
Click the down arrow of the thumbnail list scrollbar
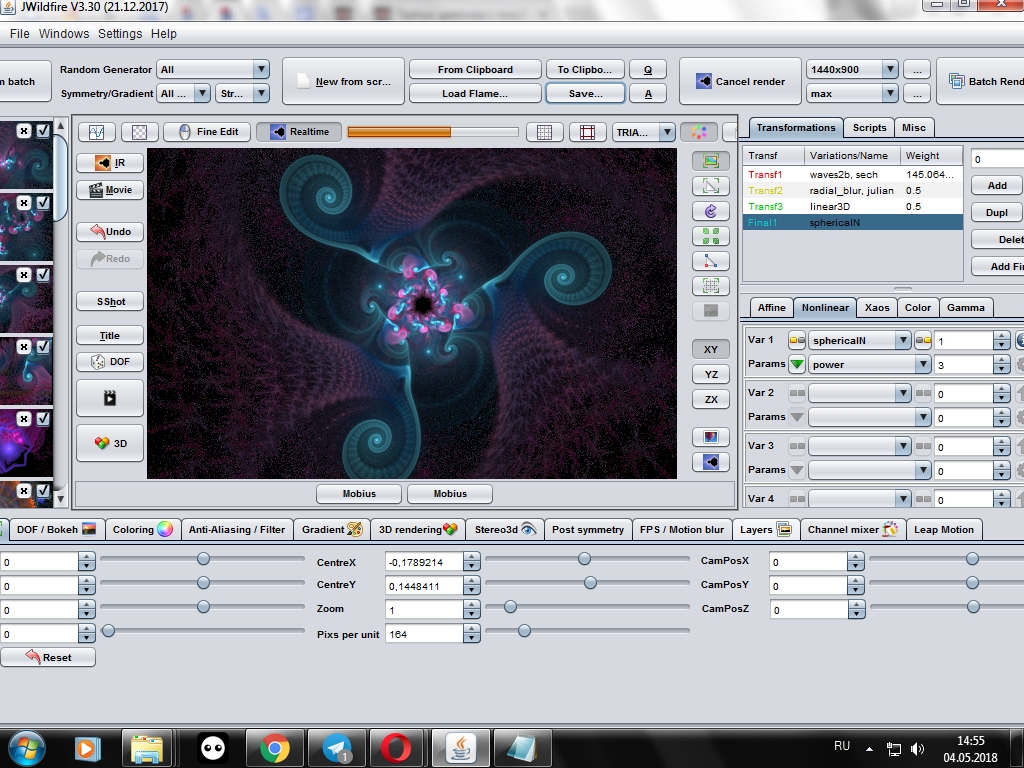coord(60,500)
